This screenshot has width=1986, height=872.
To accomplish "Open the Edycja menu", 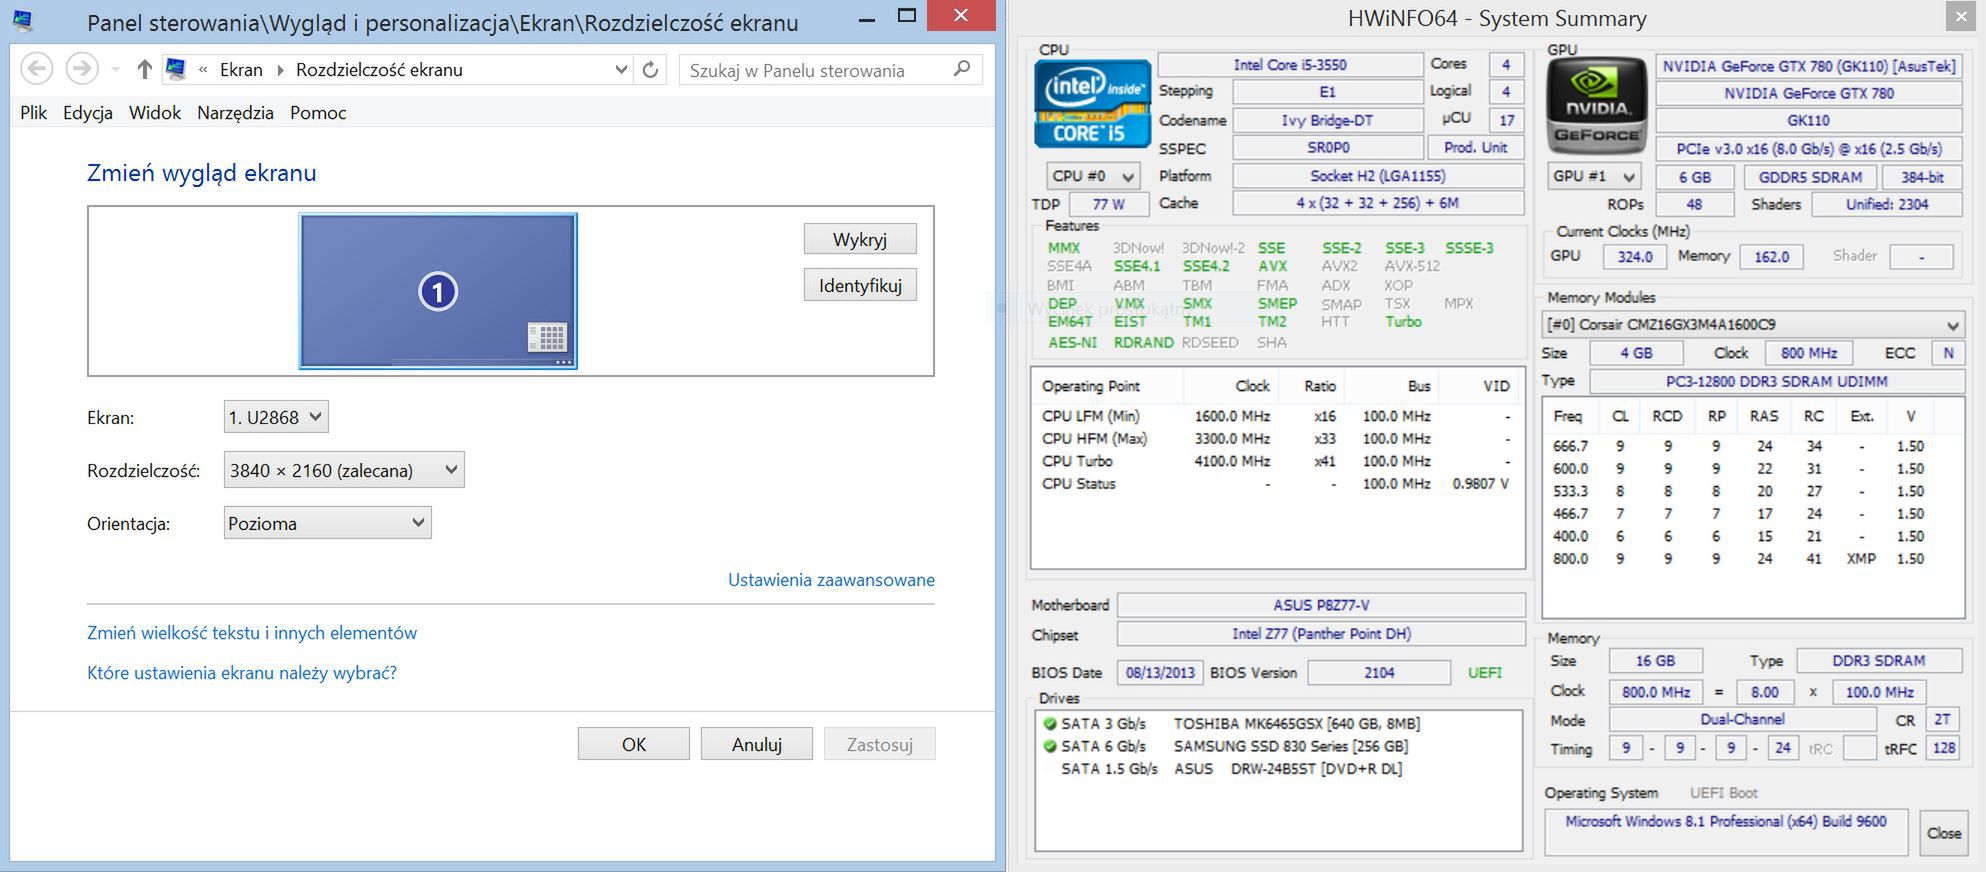I will pos(88,113).
